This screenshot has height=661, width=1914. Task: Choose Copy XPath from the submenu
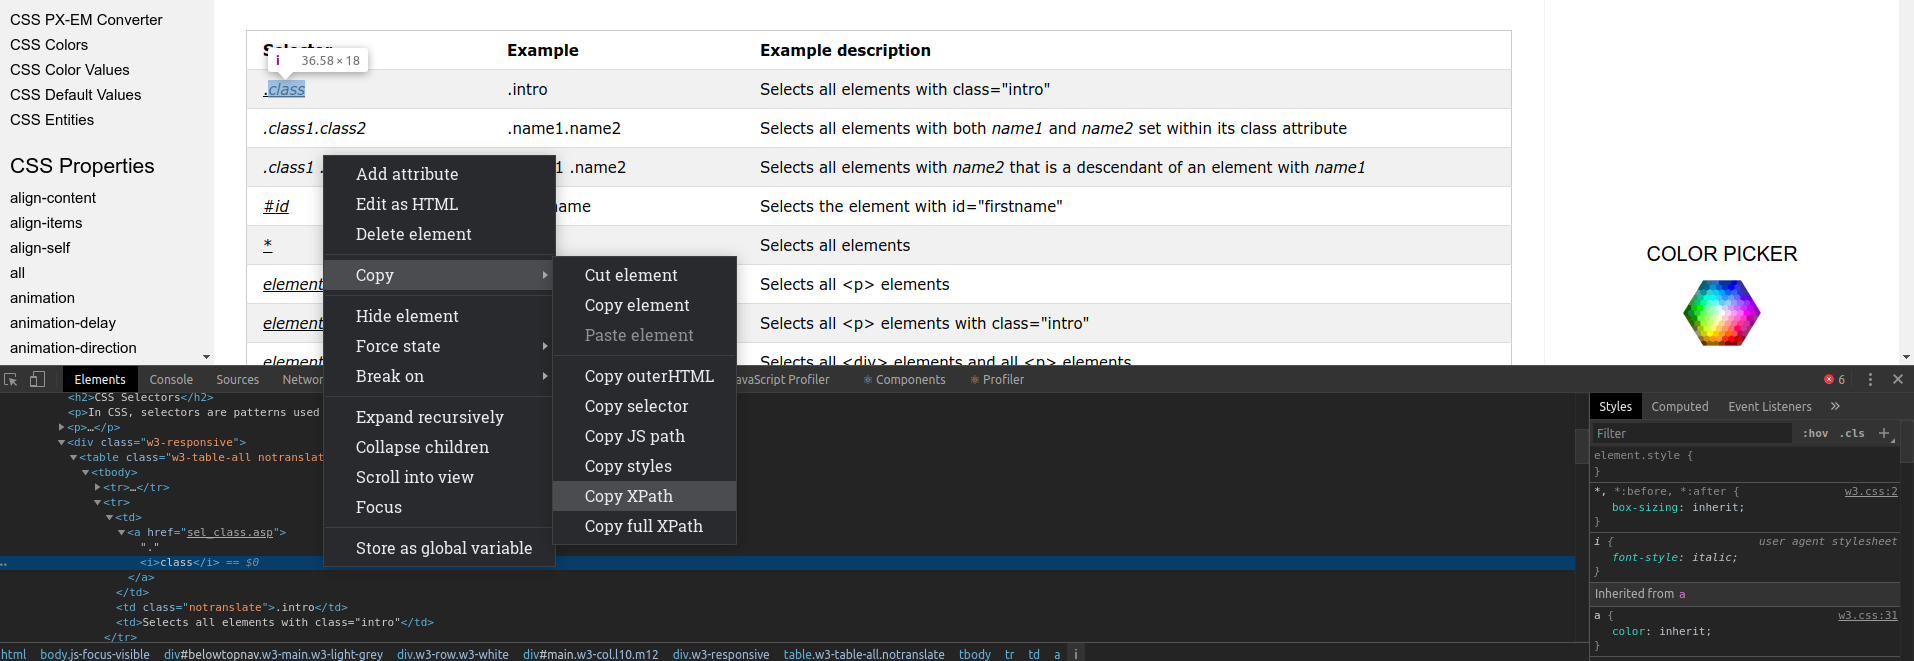[629, 496]
